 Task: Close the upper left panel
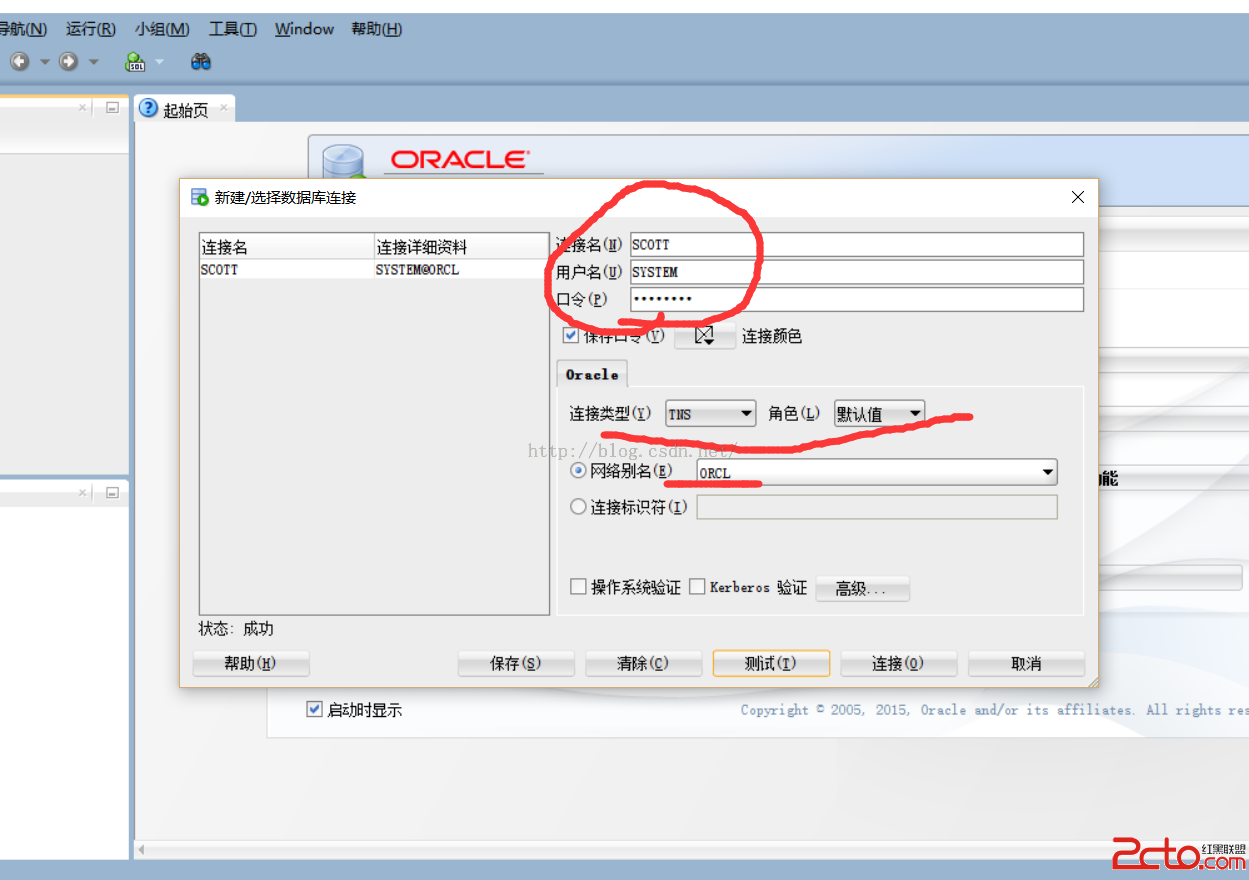pyautogui.click(x=83, y=107)
